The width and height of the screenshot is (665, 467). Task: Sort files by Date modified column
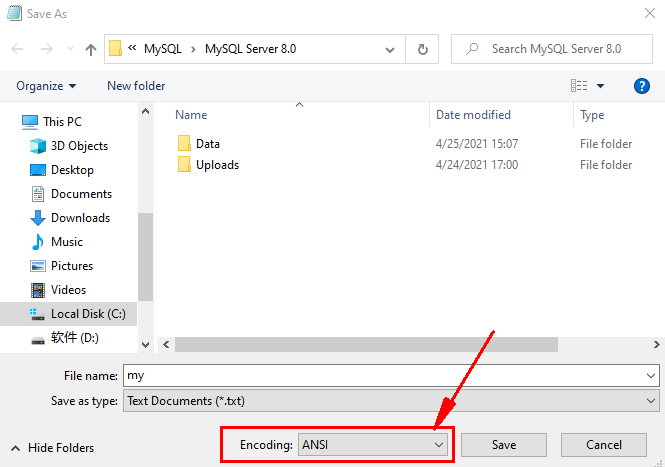473,115
